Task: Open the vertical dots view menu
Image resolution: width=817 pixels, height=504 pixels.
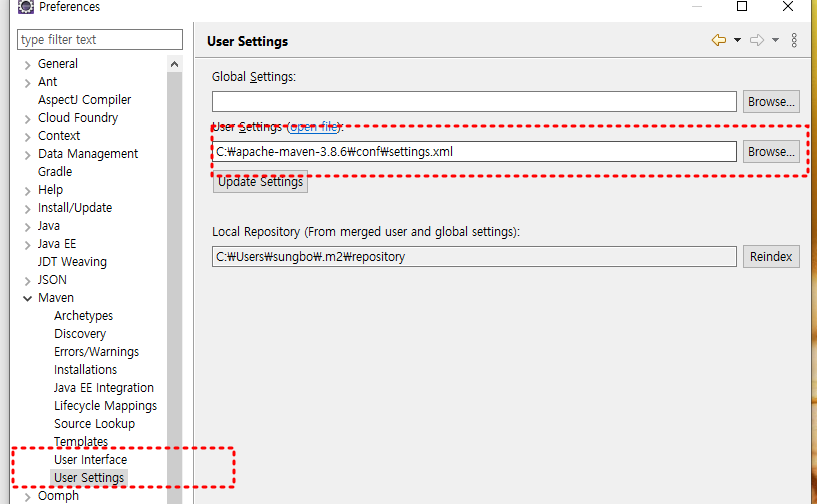Action: pyautogui.click(x=794, y=40)
